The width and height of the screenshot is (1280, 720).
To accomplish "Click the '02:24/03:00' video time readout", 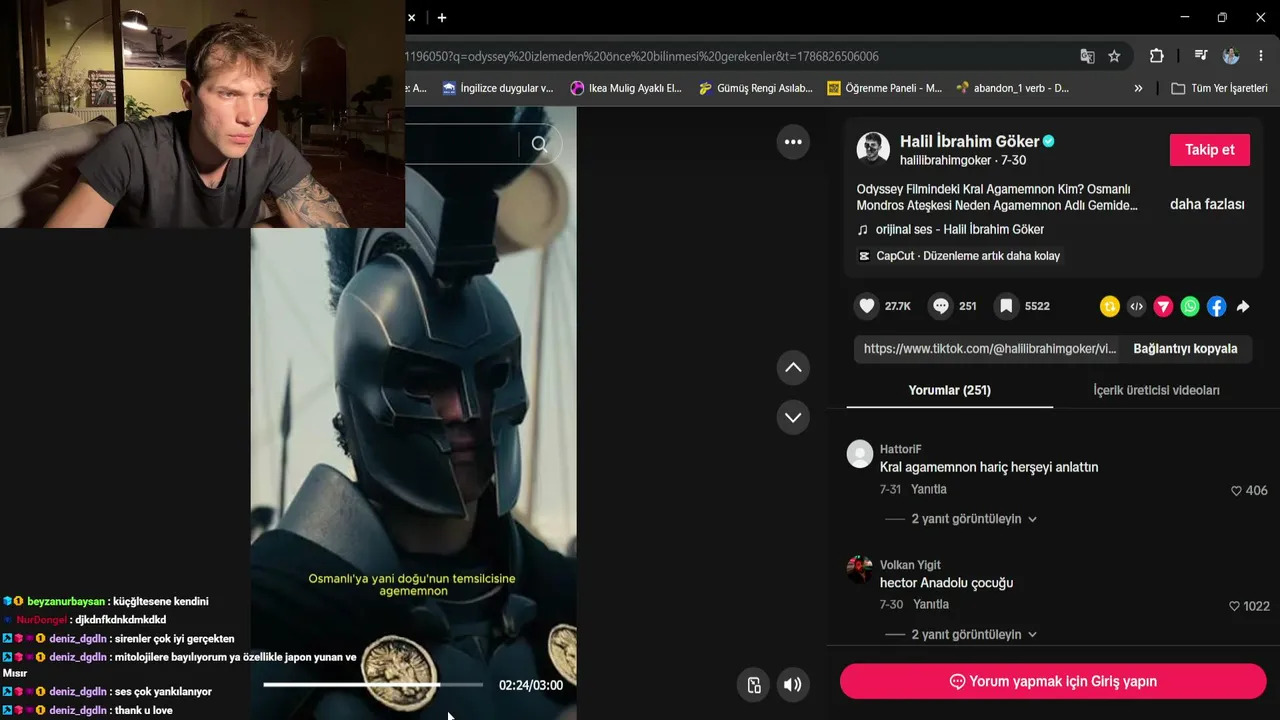I will tap(531, 685).
